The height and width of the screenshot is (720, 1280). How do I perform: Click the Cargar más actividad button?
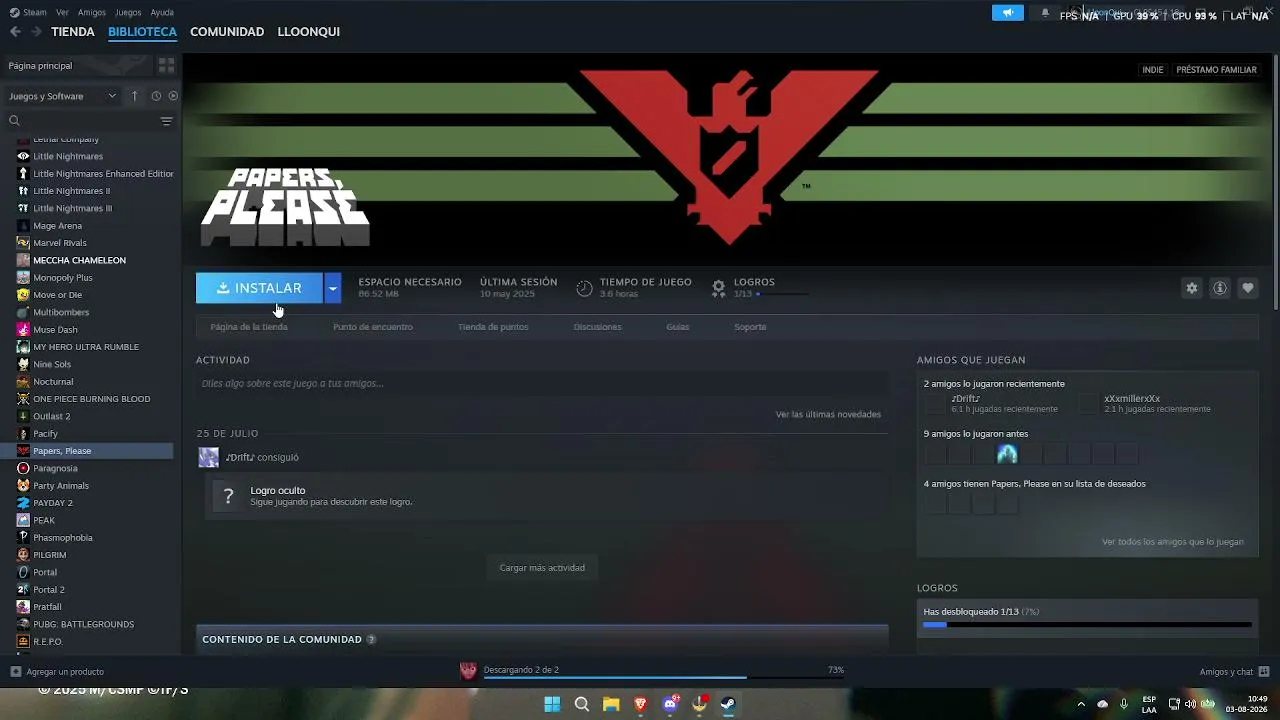[x=542, y=568]
